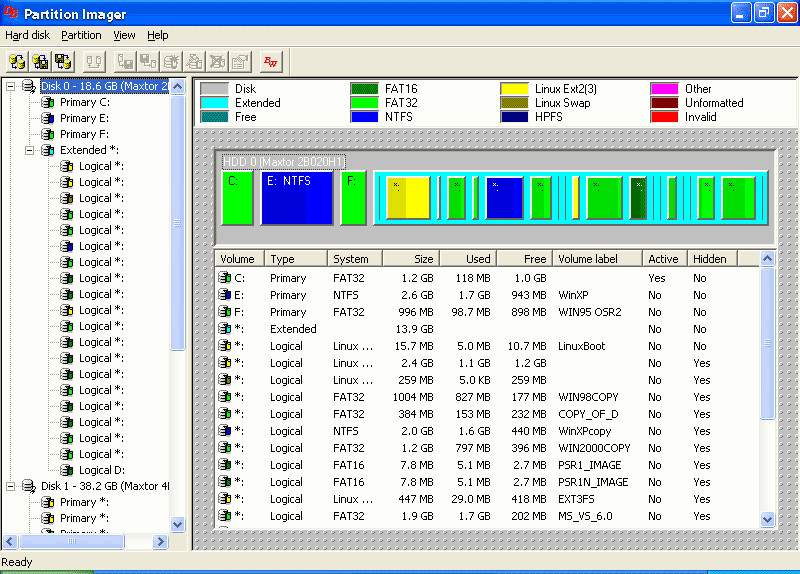The height and width of the screenshot is (574, 800).
Task: Select the green F: block in disk map
Action: click(x=354, y=198)
